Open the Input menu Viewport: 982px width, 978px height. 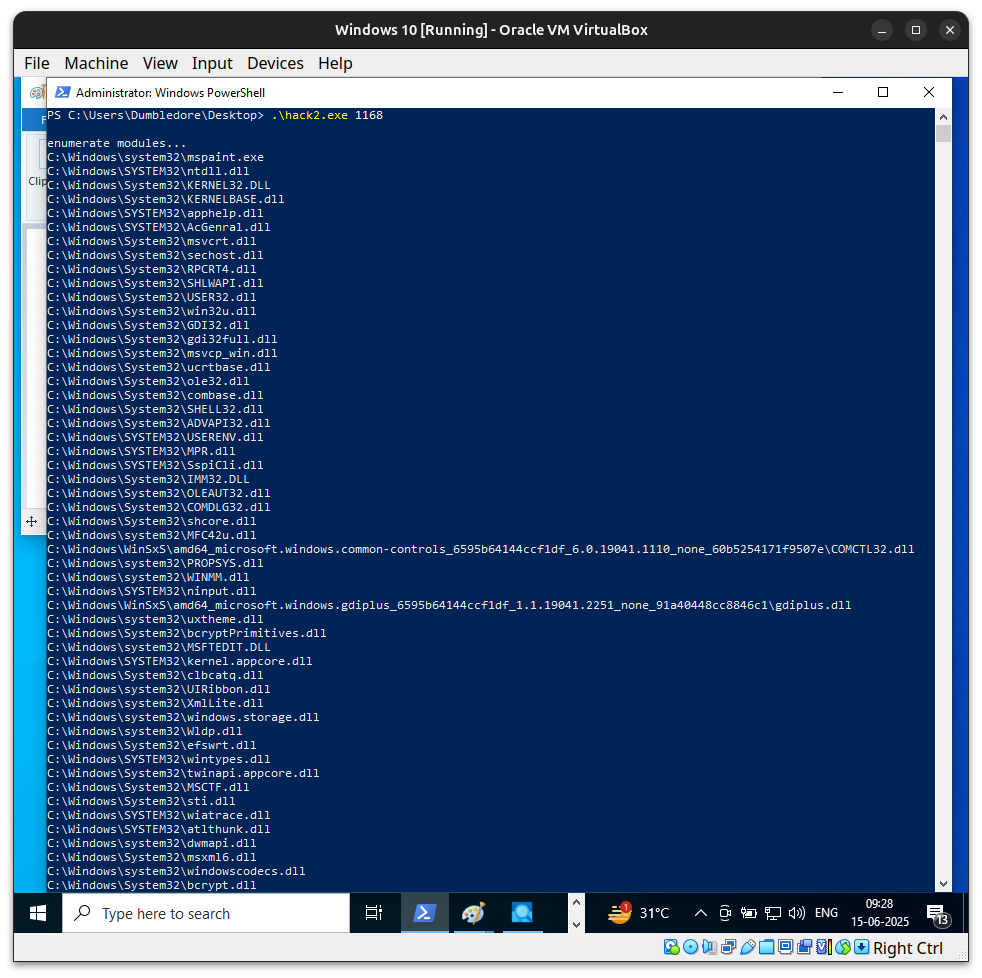tap(212, 63)
